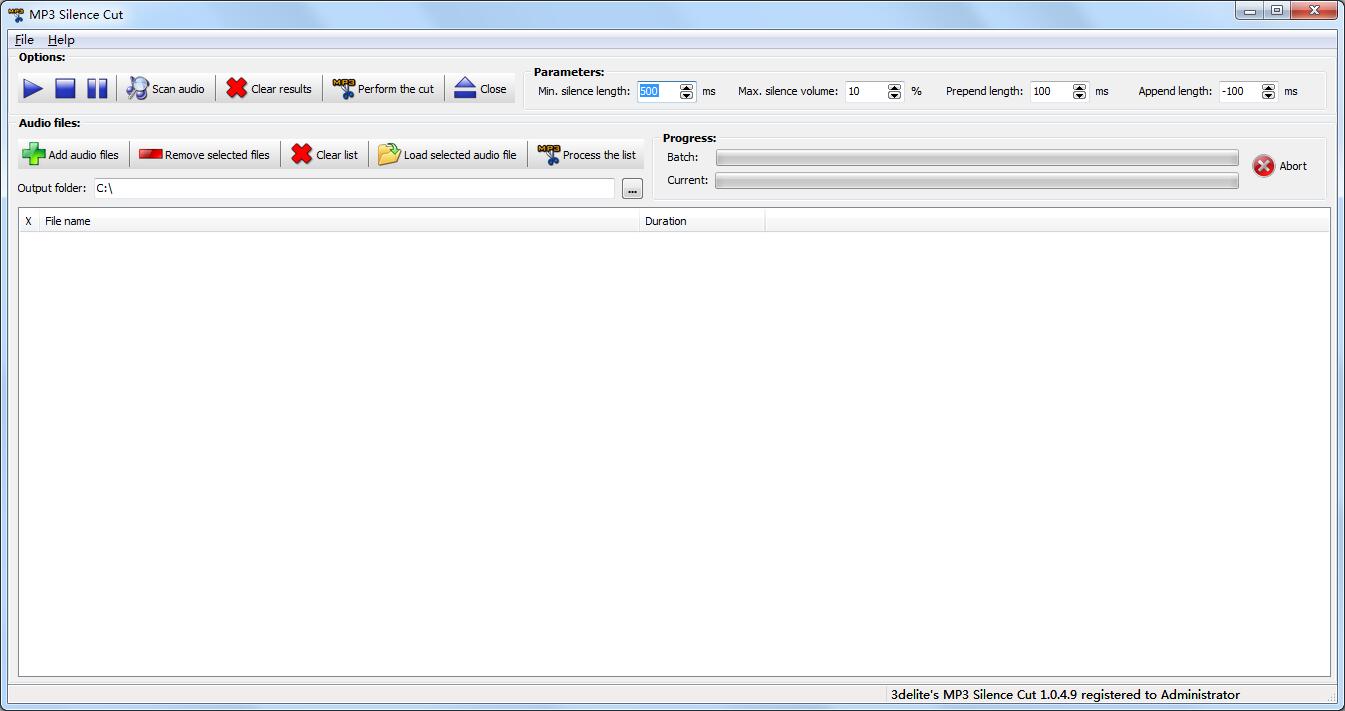Focus the Min. silence length field
The height and width of the screenshot is (711, 1345).
pyautogui.click(x=657, y=91)
